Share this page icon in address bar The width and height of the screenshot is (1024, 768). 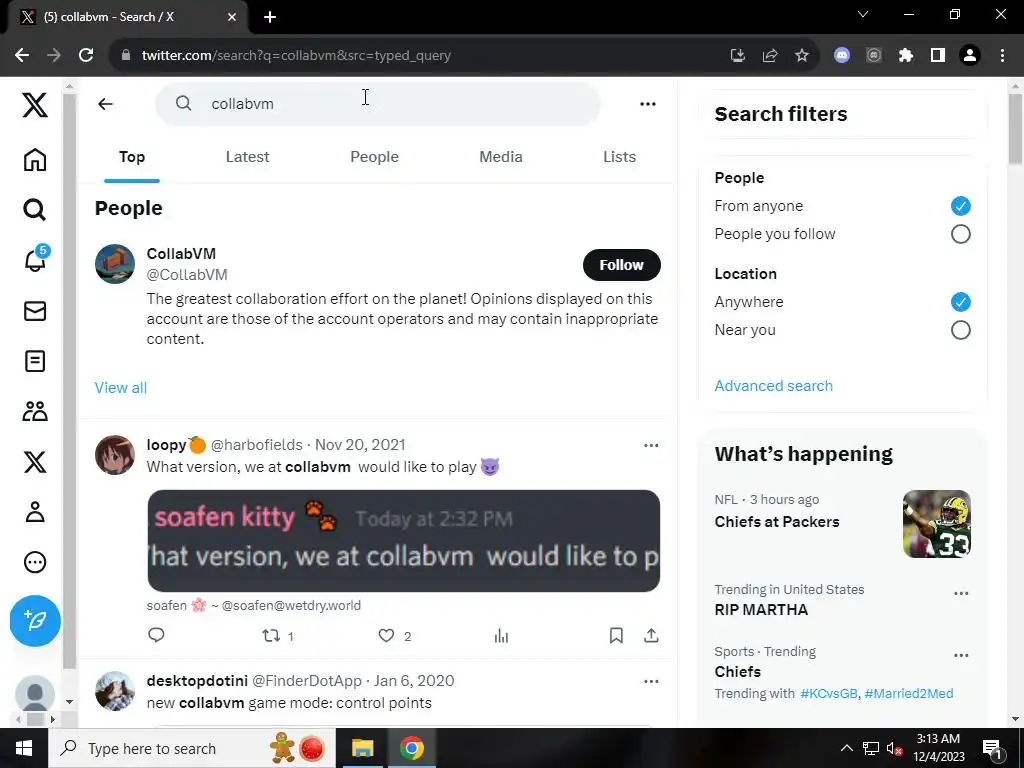coord(770,56)
